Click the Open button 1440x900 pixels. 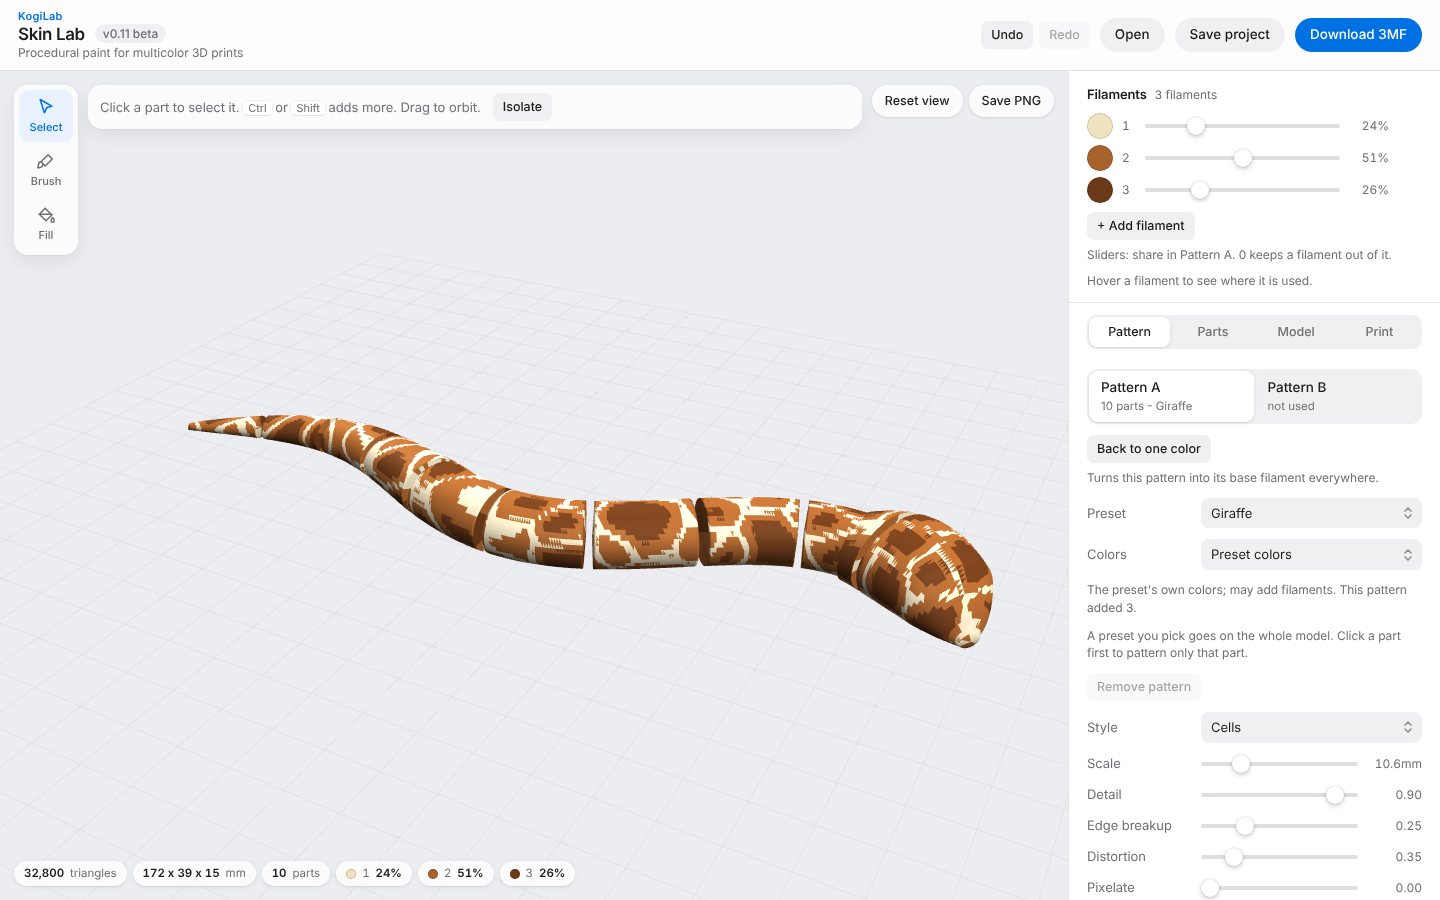click(x=1132, y=35)
